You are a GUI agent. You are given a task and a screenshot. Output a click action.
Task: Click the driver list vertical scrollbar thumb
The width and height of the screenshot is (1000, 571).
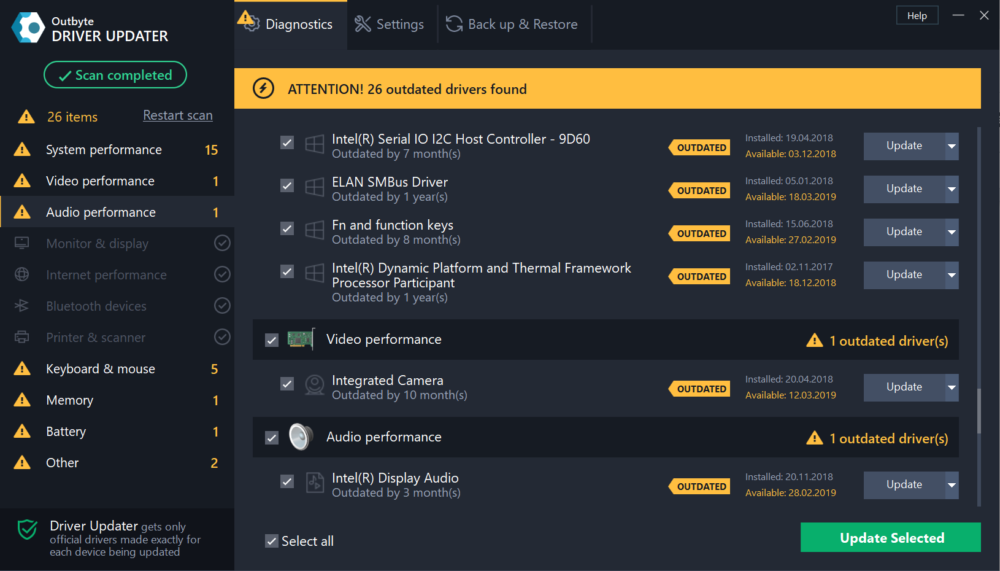click(x=979, y=411)
